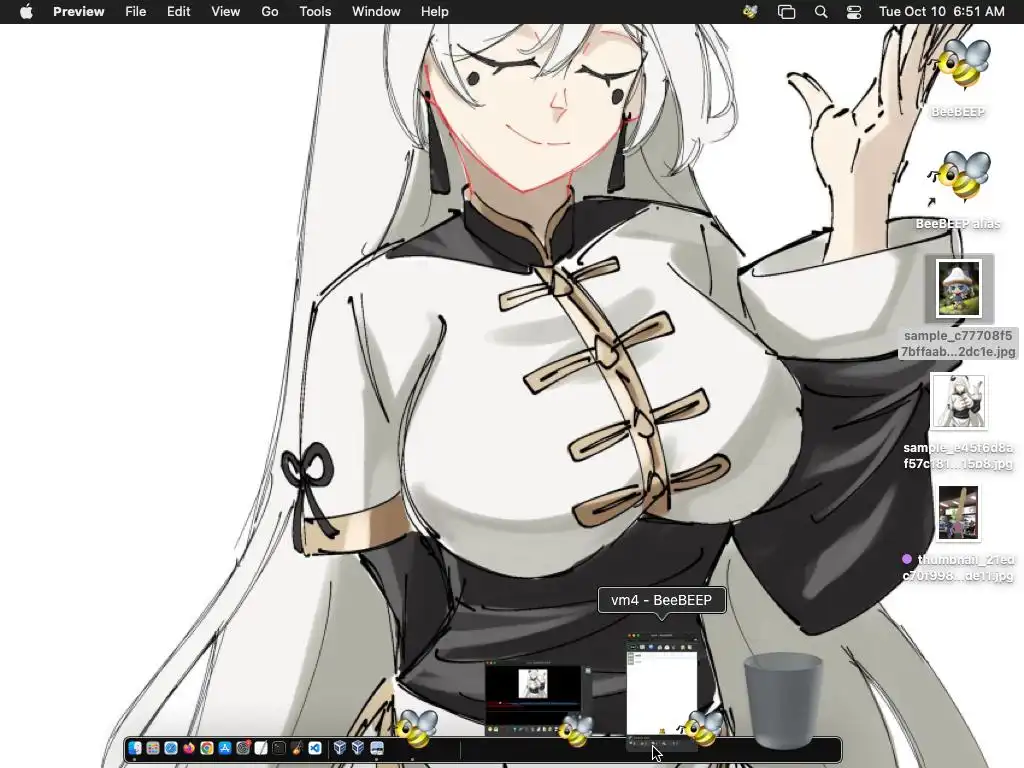The height and width of the screenshot is (768, 1024).
Task: Open Launchpad from the Dock
Action: pos(153,748)
